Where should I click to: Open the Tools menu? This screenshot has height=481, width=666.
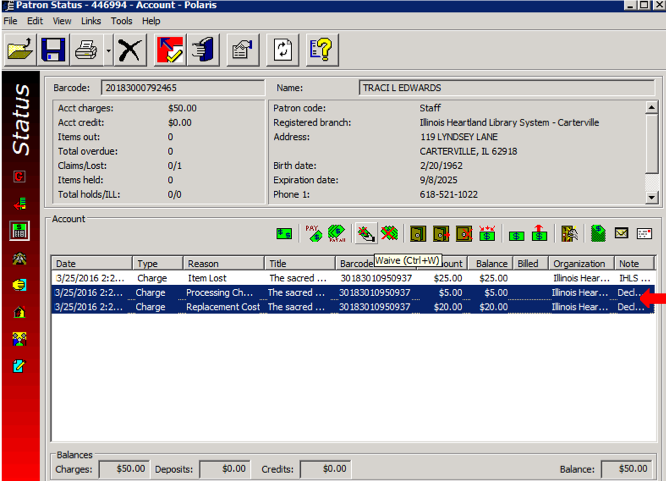(121, 21)
